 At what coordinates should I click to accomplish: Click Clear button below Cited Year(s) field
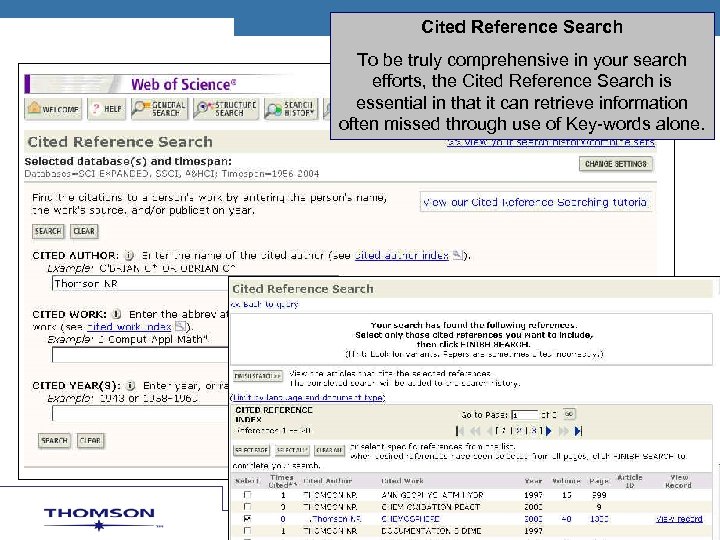90,440
